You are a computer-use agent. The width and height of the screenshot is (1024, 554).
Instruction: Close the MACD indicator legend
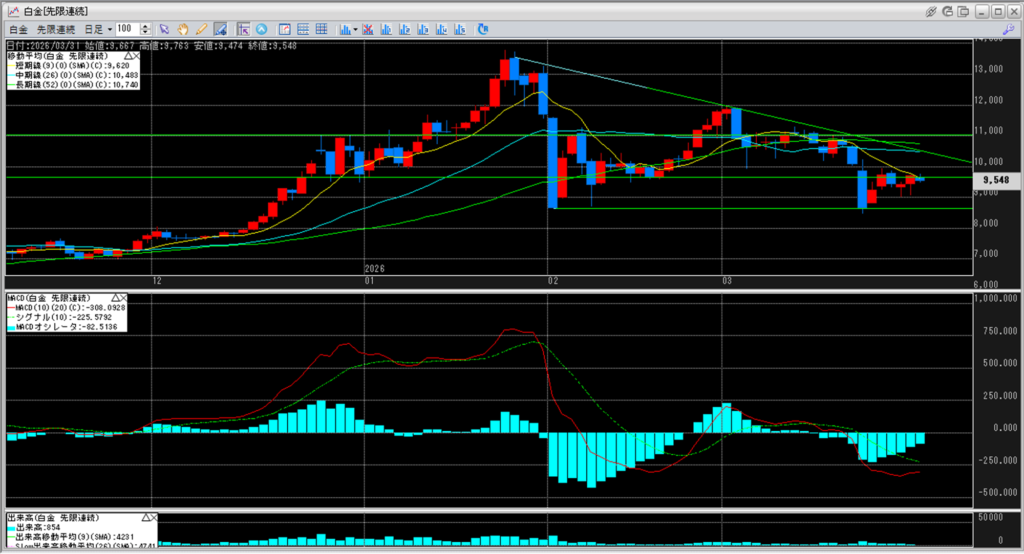(x=123, y=298)
